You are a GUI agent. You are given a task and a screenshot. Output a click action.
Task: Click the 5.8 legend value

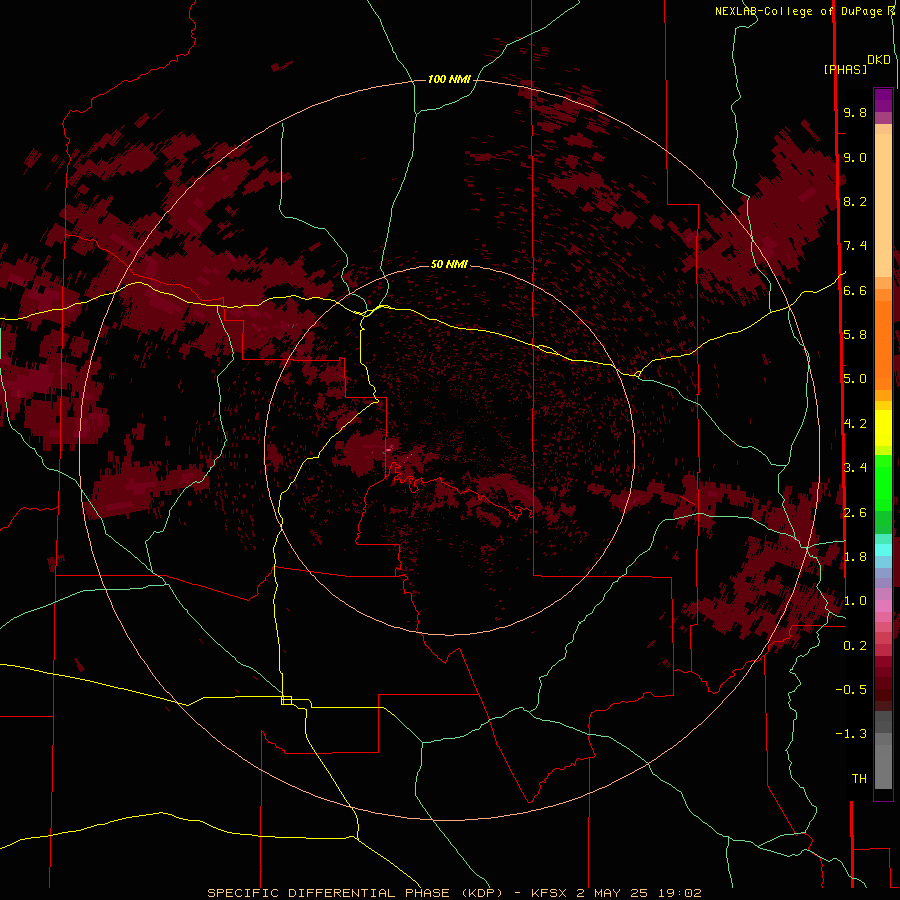855,335
